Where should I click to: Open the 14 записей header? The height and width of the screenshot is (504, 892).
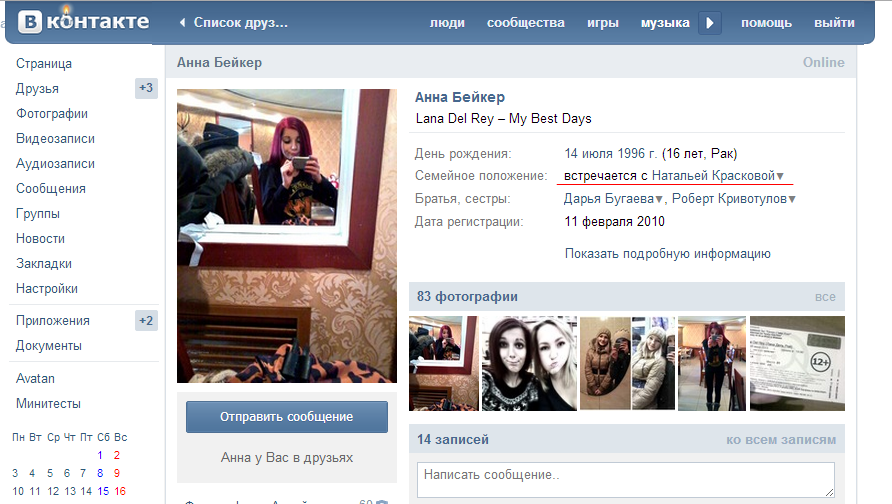pos(453,440)
